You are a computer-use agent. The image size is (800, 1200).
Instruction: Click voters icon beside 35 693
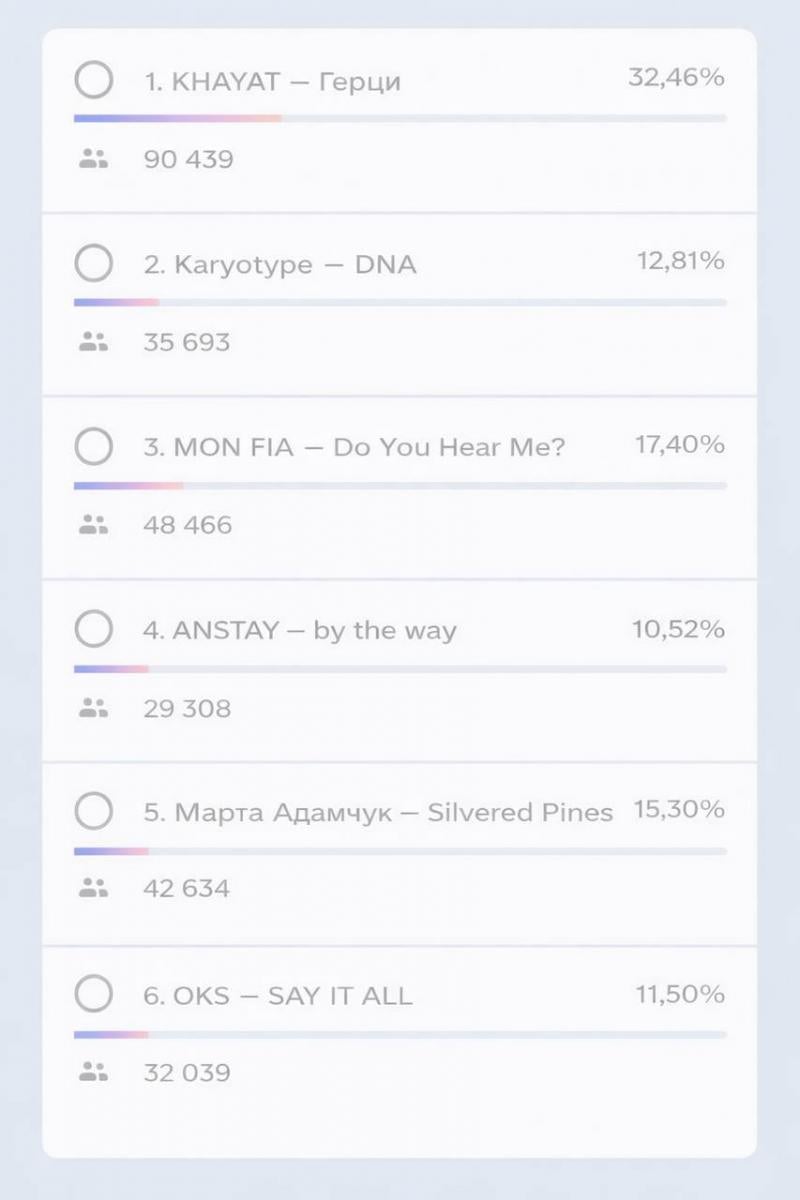pos(93,342)
